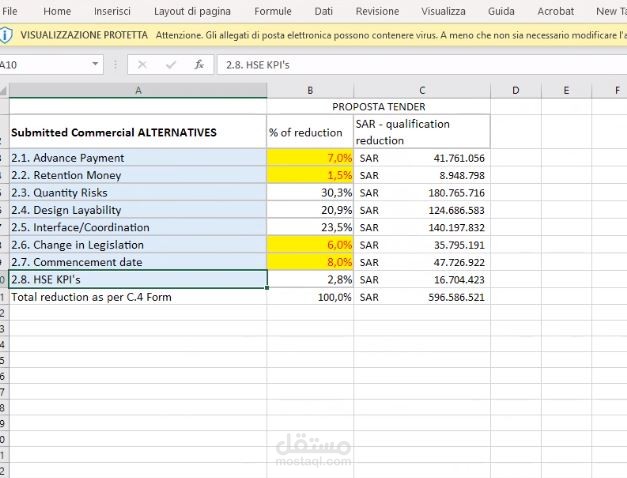Select the yellow 7,0% cell
Screen dimensions: 627x478
310,158
